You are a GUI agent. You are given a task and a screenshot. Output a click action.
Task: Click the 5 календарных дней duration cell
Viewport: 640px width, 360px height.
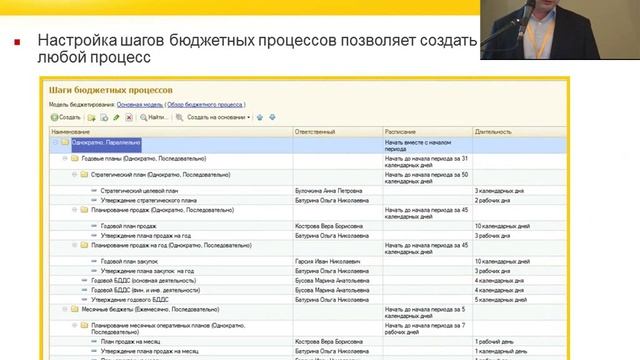[x=519, y=300]
